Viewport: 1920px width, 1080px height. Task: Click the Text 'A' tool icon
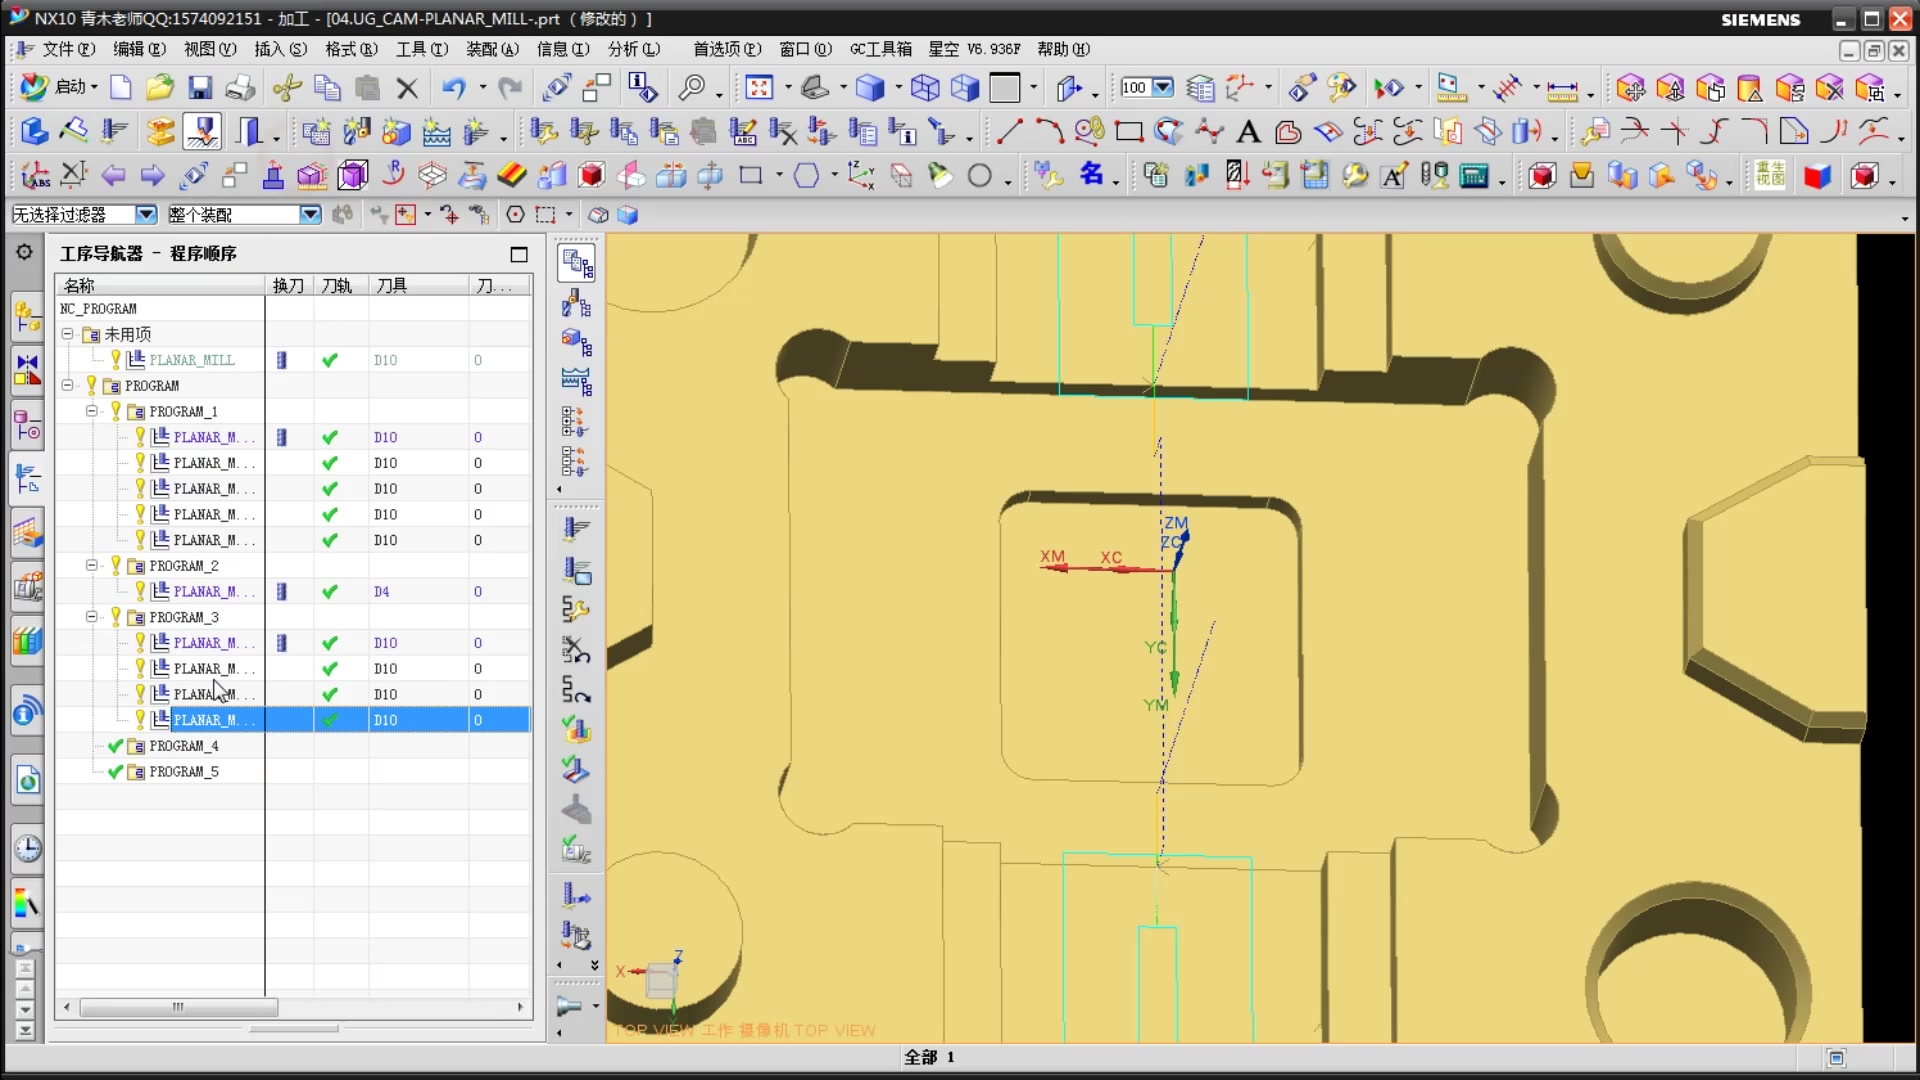[1248, 131]
